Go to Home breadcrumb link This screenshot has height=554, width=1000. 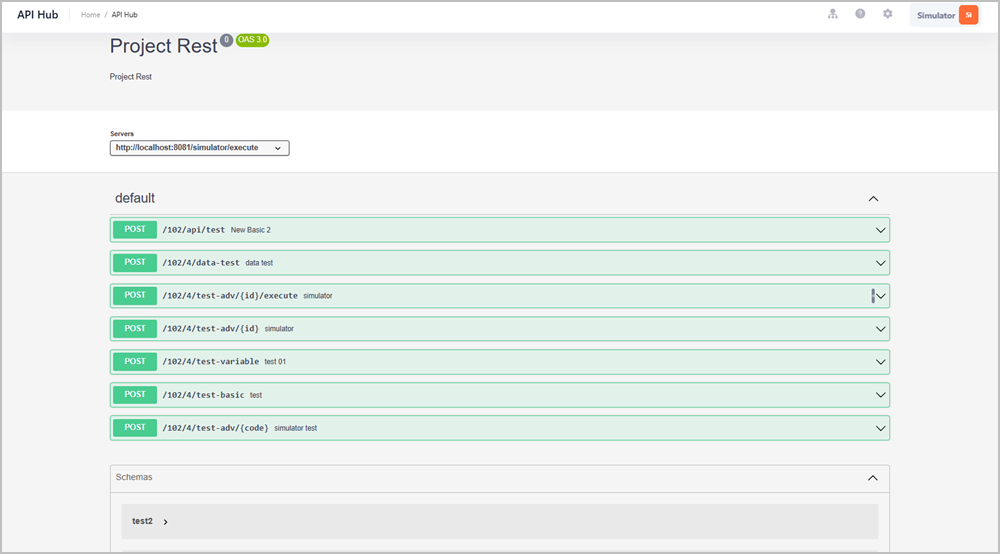pos(91,15)
